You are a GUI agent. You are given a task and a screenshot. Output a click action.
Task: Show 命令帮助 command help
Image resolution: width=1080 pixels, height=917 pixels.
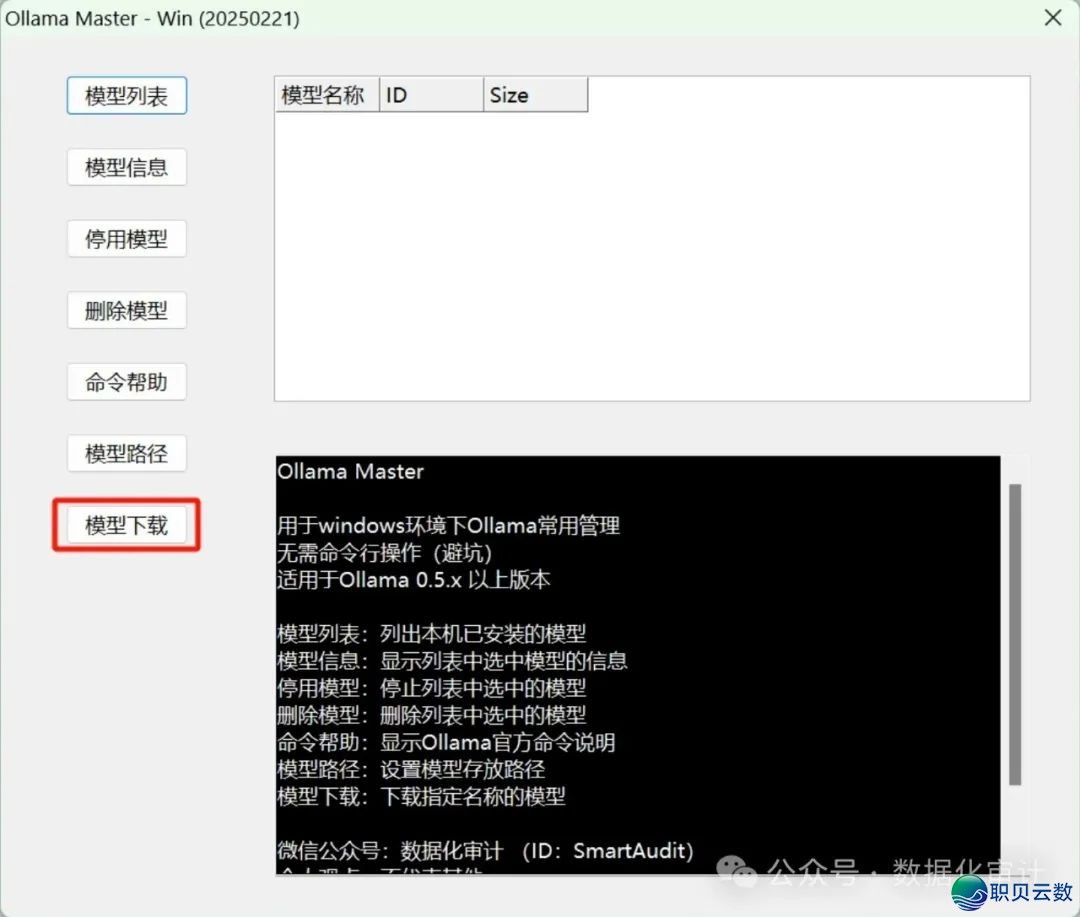click(x=127, y=382)
